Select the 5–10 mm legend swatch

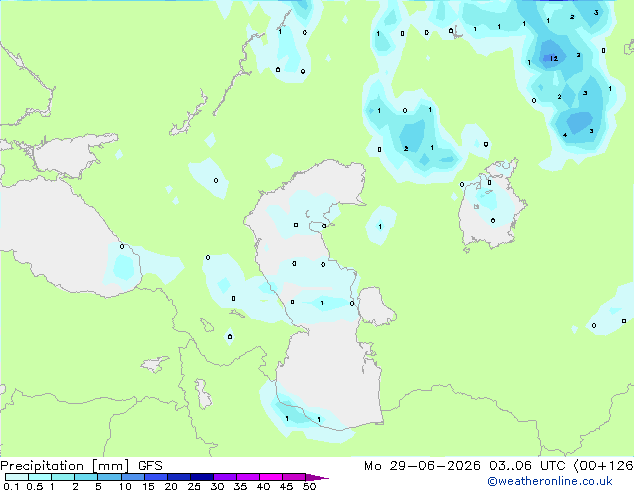click(109, 477)
